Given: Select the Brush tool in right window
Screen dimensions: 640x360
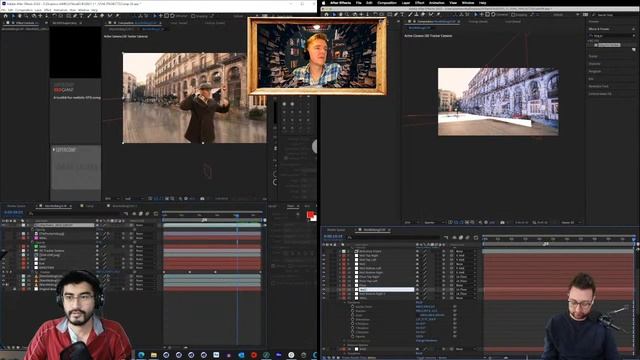Looking at the screenshot, I should pos(410,14).
